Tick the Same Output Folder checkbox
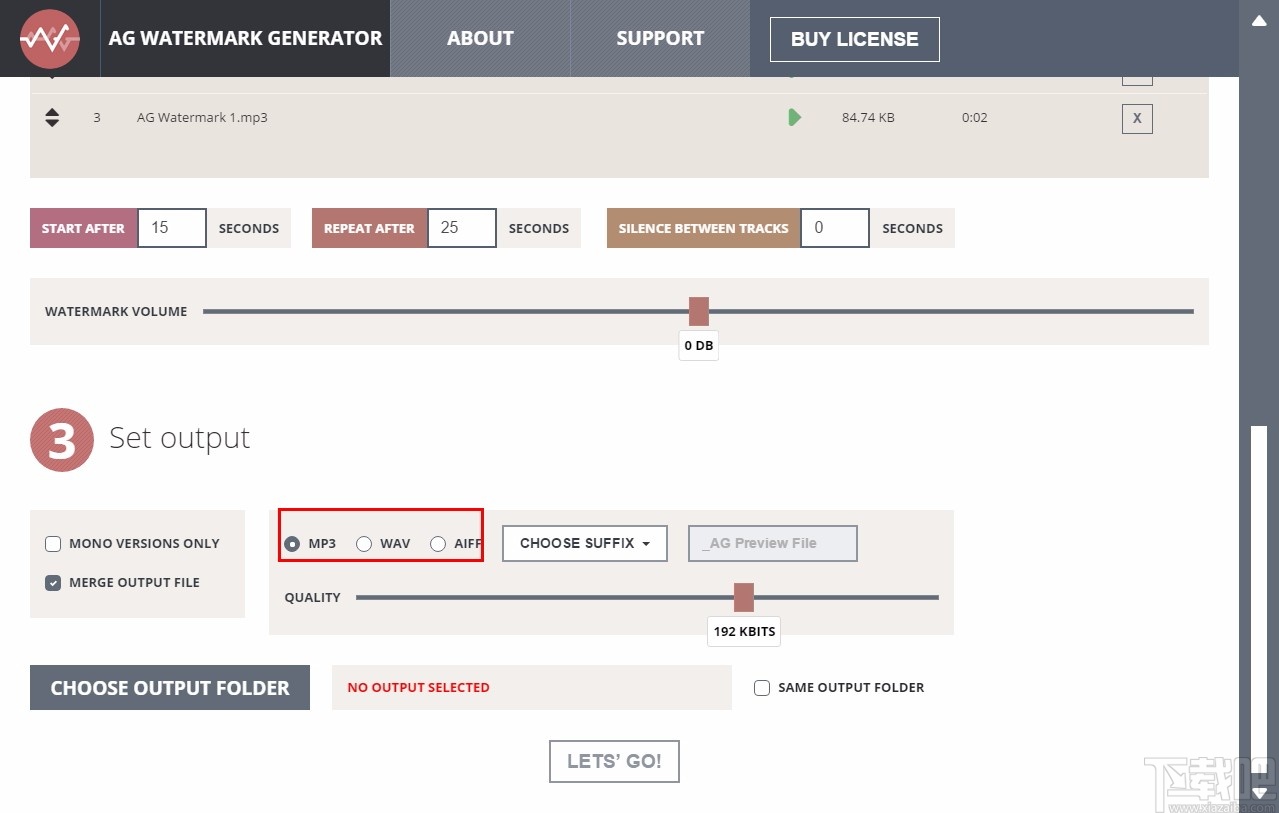 (x=762, y=688)
